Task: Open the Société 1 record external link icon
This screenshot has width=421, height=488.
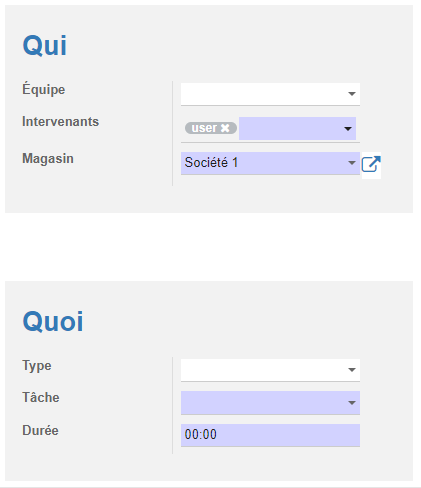Action: coord(371,164)
